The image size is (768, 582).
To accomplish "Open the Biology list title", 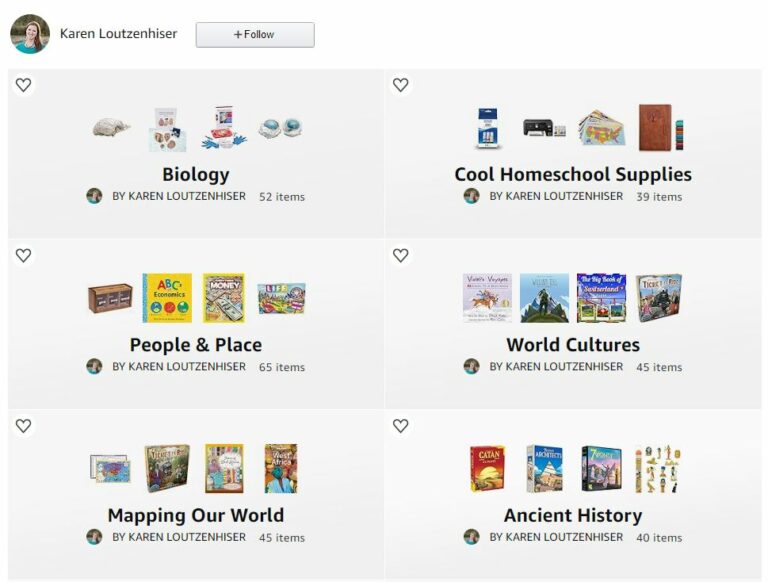I will tap(196, 175).
